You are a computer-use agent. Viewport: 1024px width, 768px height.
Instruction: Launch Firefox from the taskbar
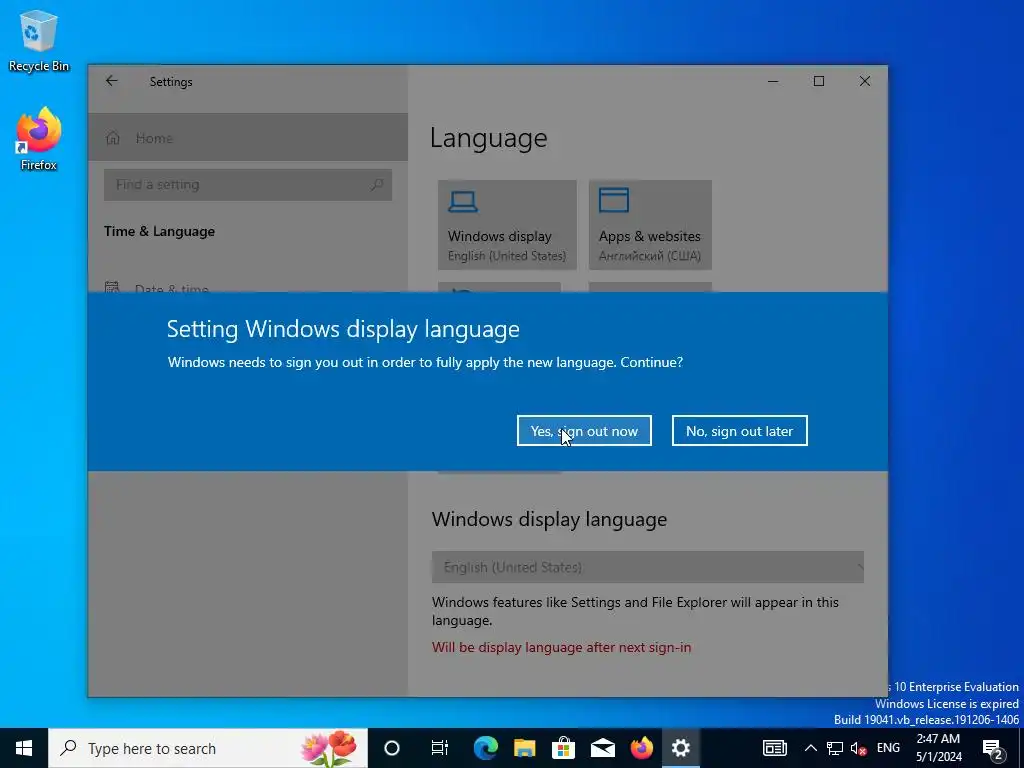(x=641, y=748)
